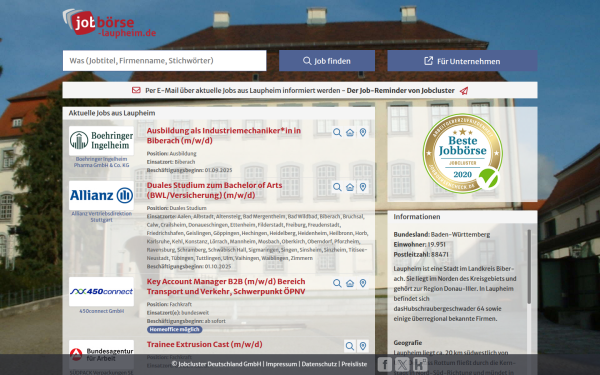
Task: Click Beschäftigungsbeginn: 01.09.2025 text
Action: coord(189,170)
